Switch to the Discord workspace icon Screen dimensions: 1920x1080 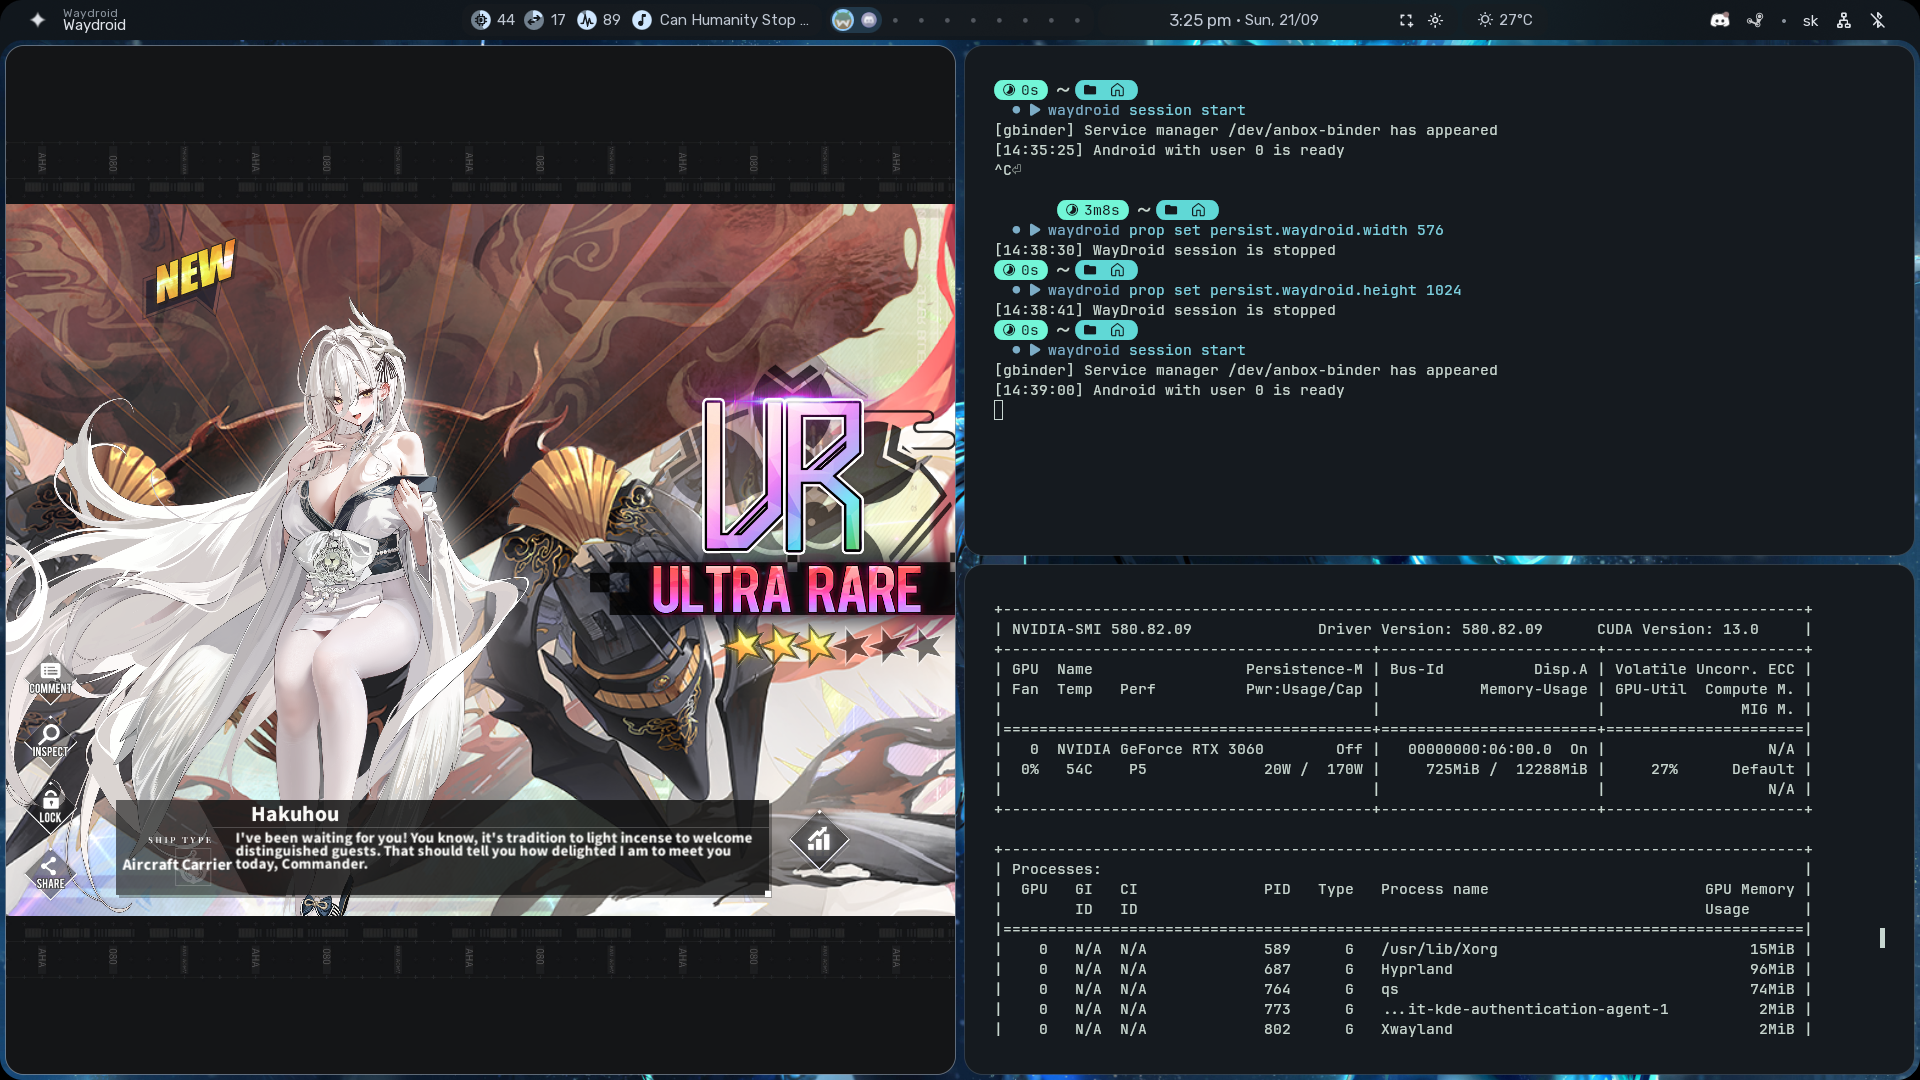[869, 20]
